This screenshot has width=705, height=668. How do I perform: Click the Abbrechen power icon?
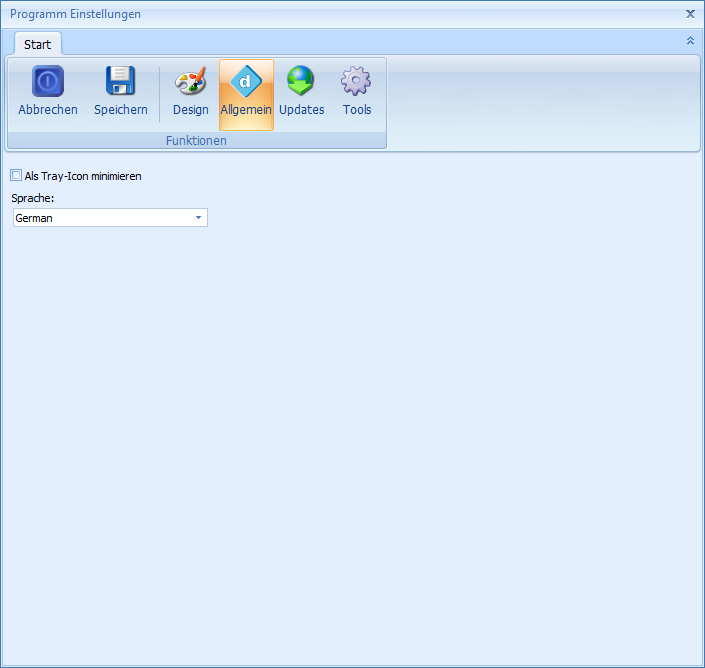pos(48,81)
